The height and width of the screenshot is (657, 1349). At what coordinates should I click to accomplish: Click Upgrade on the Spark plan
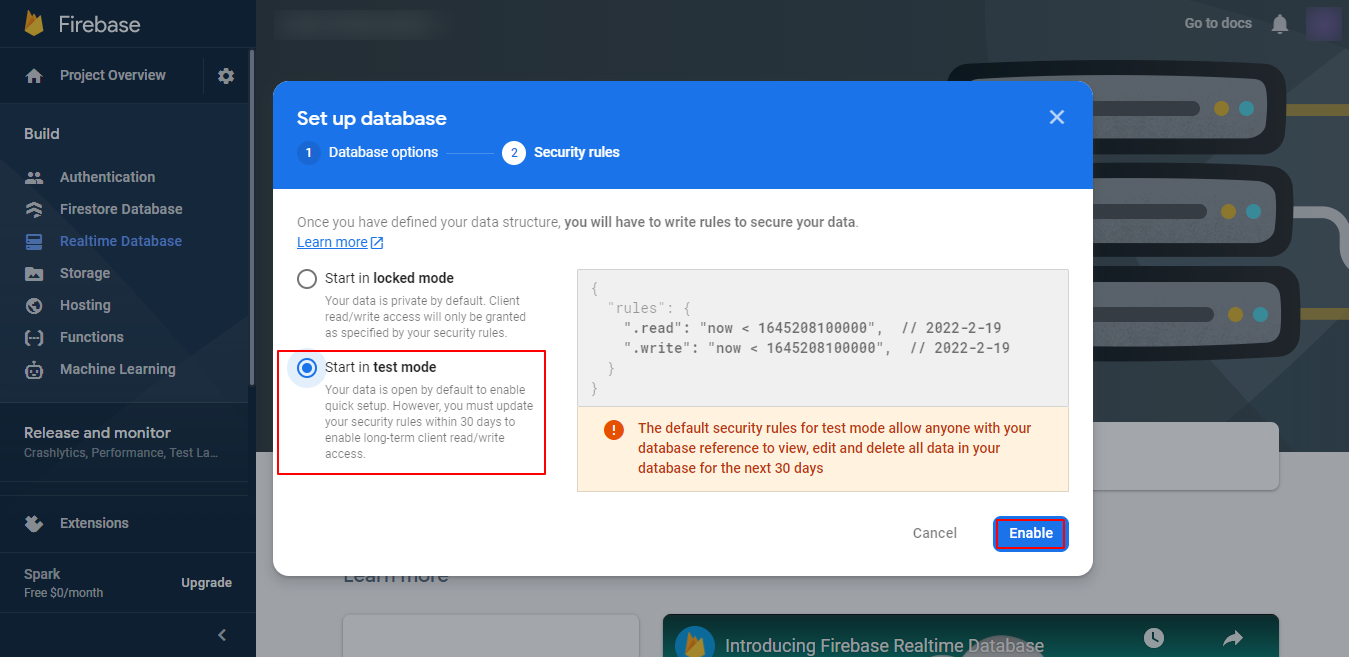tap(206, 583)
